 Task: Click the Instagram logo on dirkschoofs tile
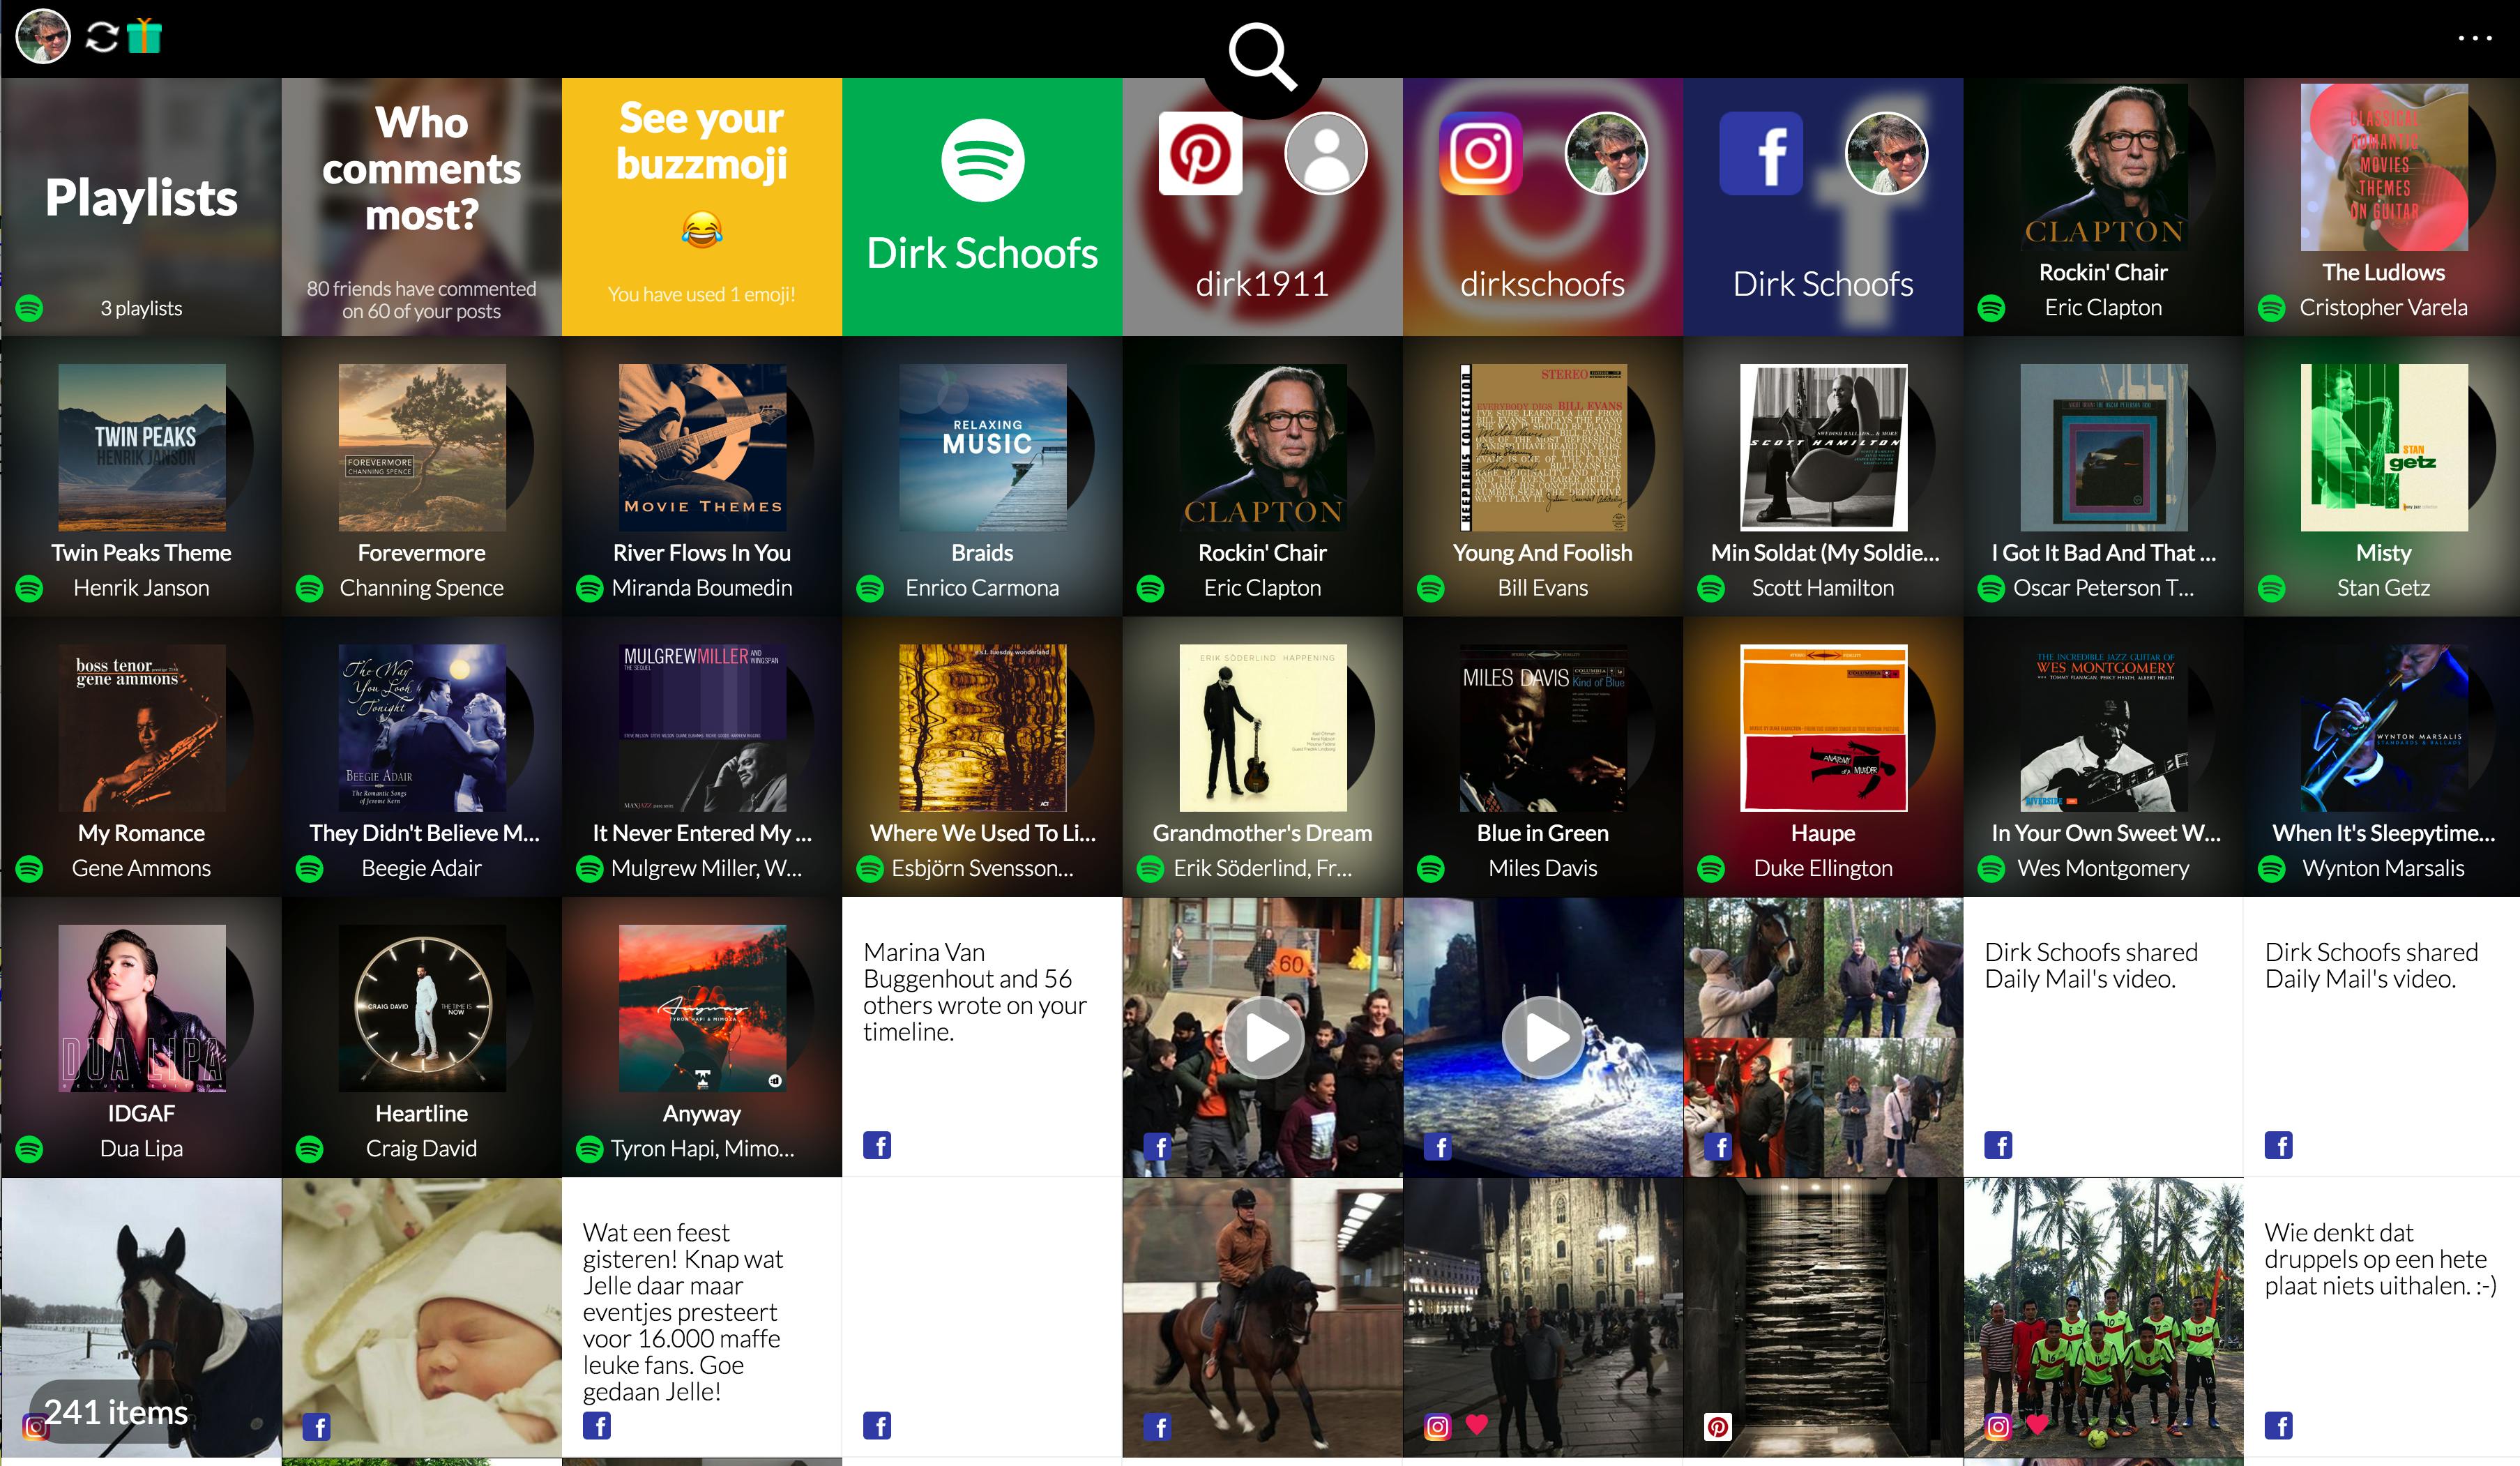tap(1480, 154)
